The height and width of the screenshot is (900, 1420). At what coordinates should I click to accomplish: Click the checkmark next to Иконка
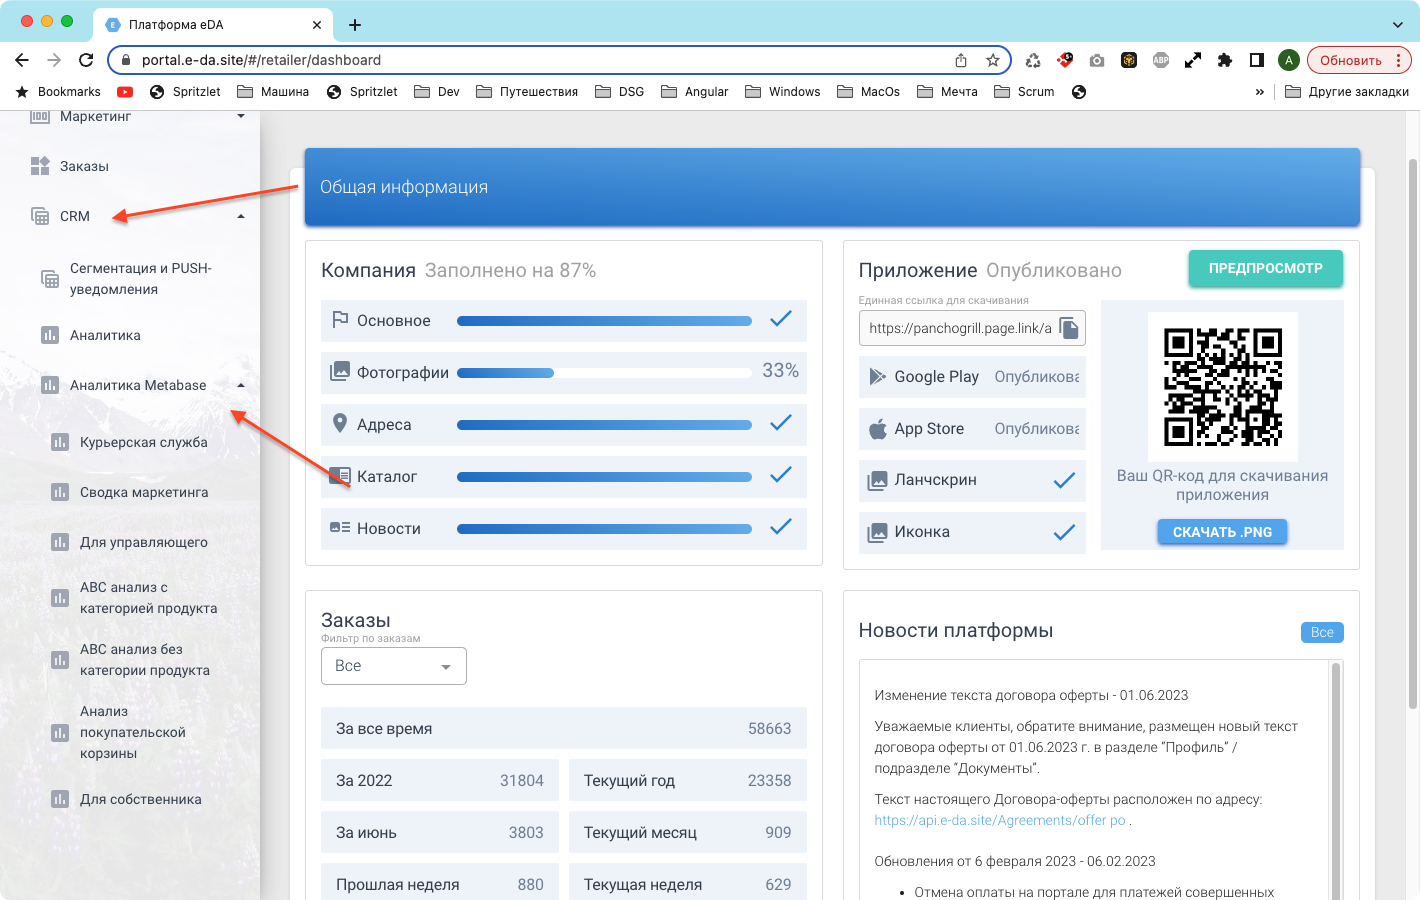(1064, 533)
